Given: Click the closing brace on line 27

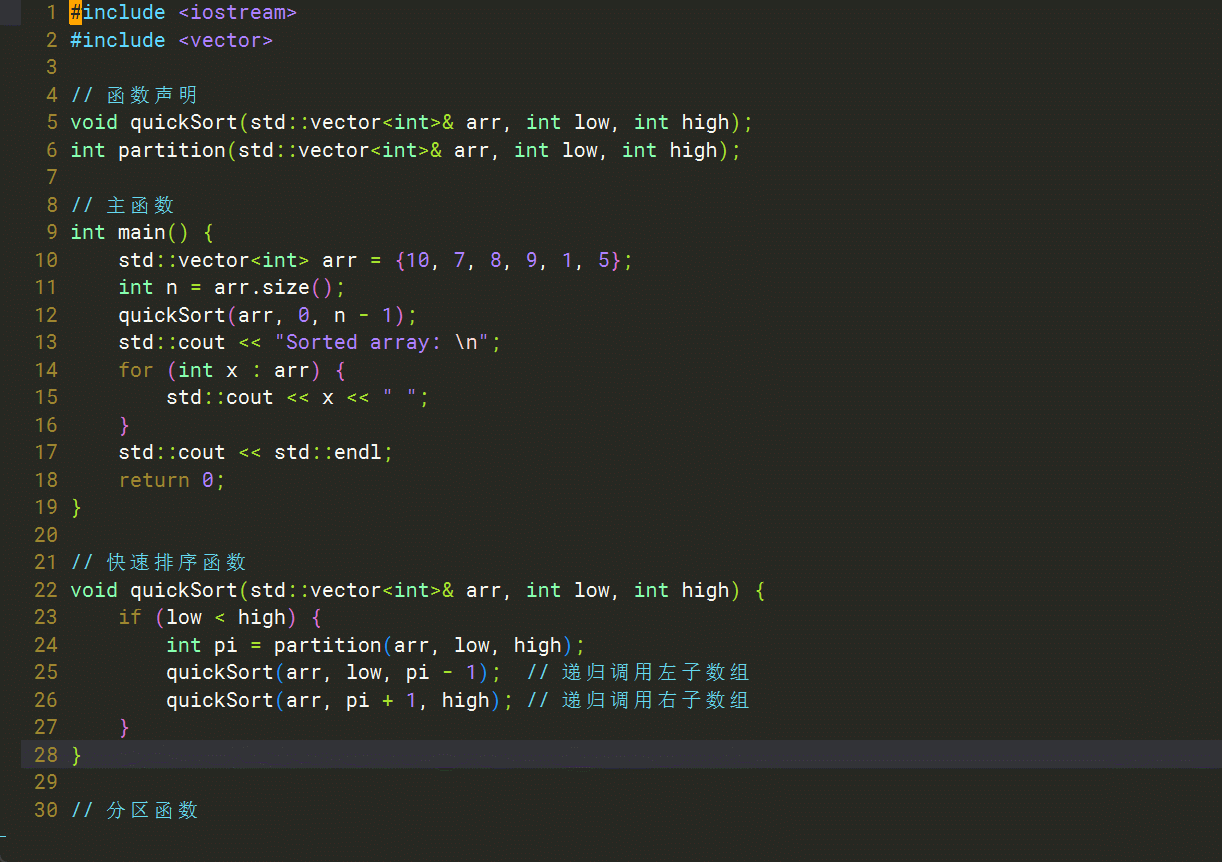Looking at the screenshot, I should point(124,728).
